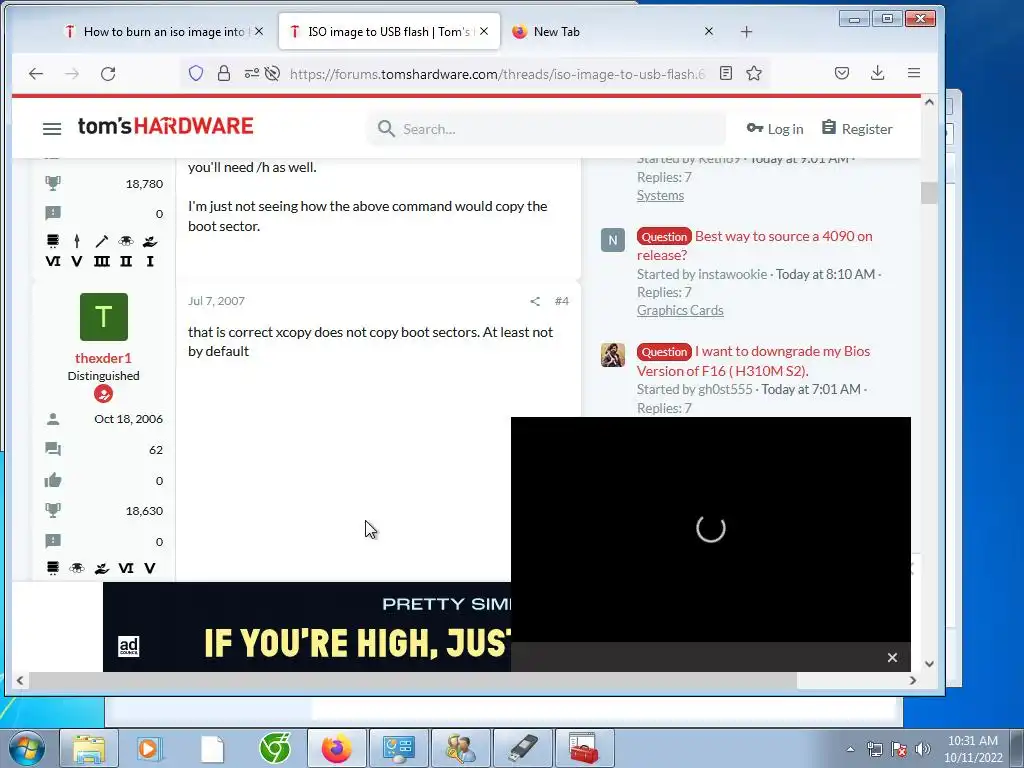Viewport: 1024px width, 768px height.
Task: Click the site padlock security icon
Action: click(224, 74)
